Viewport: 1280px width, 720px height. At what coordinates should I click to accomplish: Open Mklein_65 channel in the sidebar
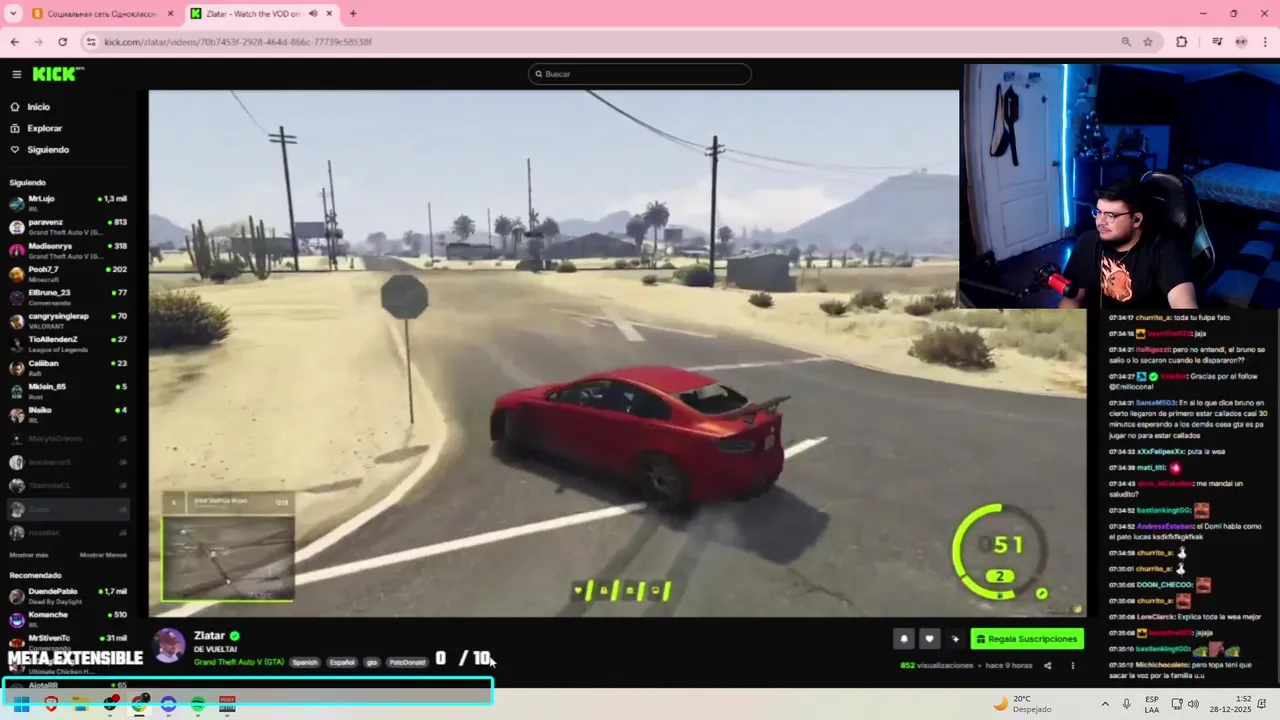(68, 391)
